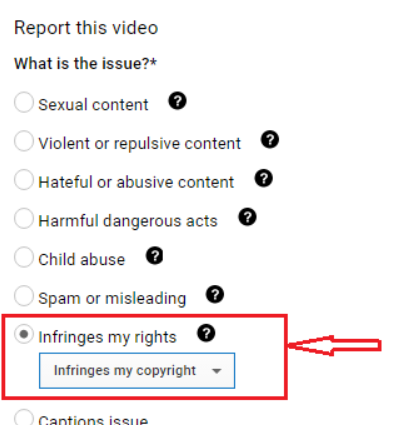394x425 pixels.
Task: Click the 'Spam or misleading' label text
Action: pyautogui.click(x=112, y=298)
